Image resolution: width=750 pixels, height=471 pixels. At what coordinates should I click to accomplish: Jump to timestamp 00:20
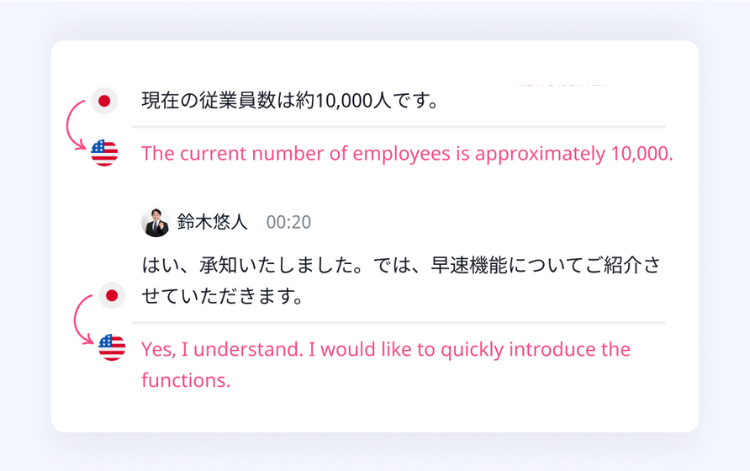(288, 223)
